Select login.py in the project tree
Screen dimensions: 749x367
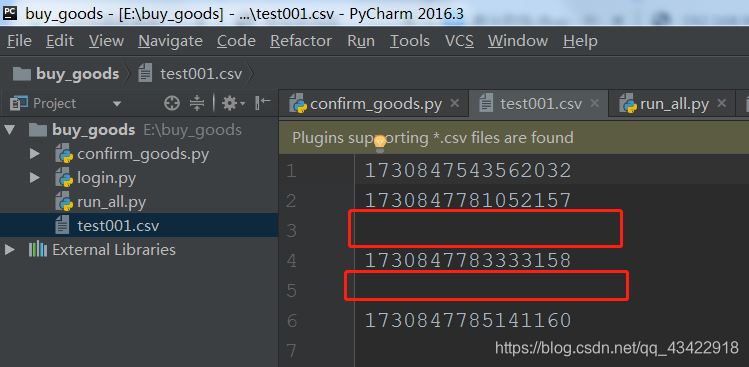coord(106,178)
